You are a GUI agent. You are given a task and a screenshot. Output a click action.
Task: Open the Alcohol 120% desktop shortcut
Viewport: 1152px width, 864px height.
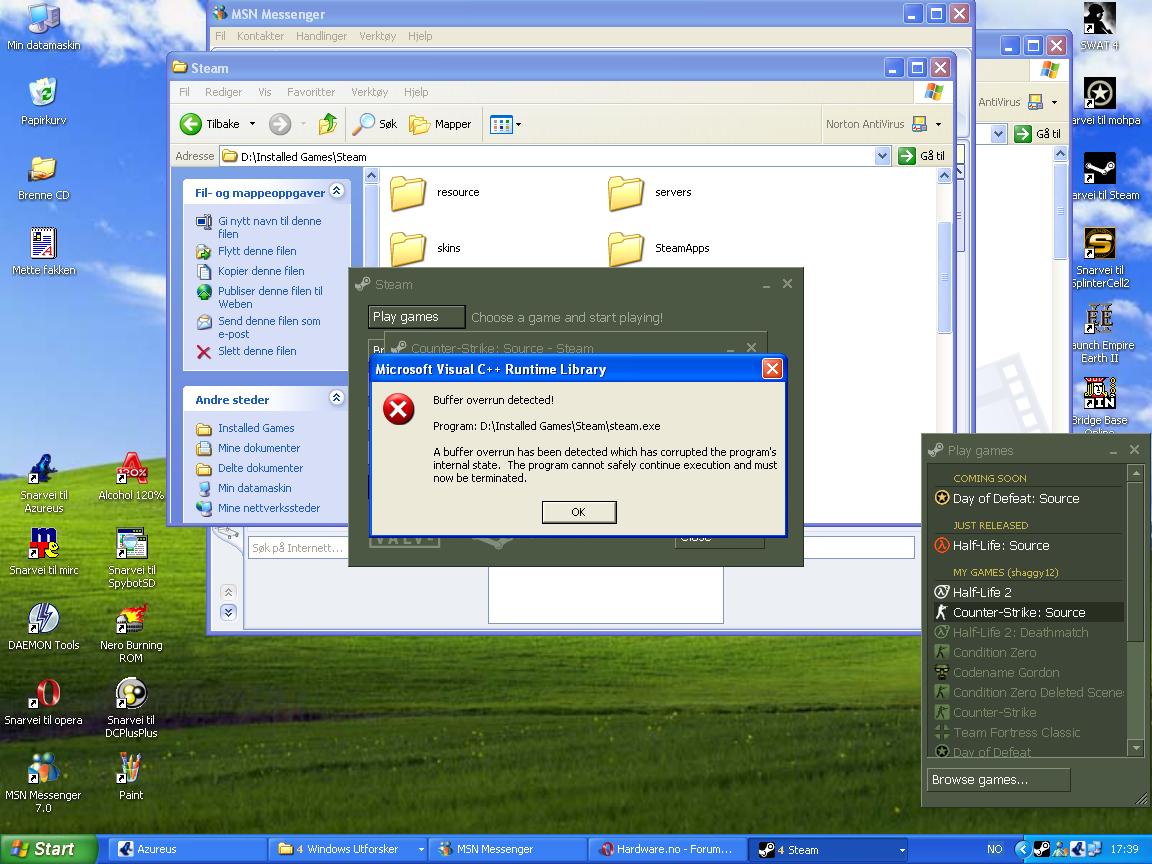point(131,471)
